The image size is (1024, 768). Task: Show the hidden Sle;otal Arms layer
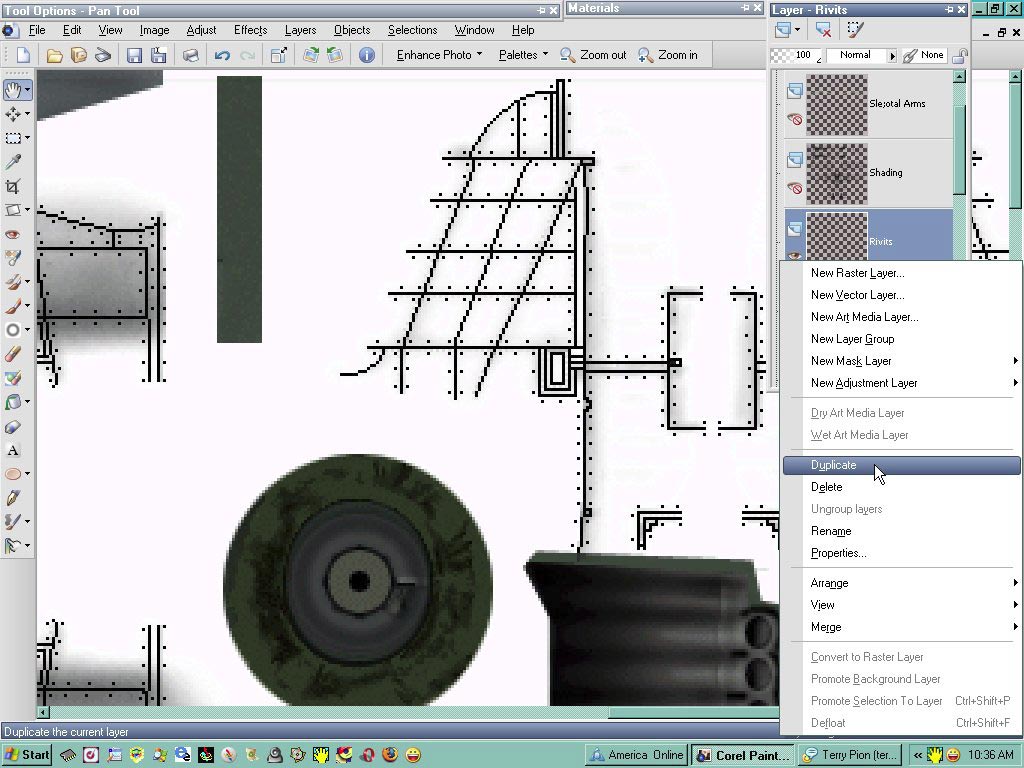(x=795, y=119)
